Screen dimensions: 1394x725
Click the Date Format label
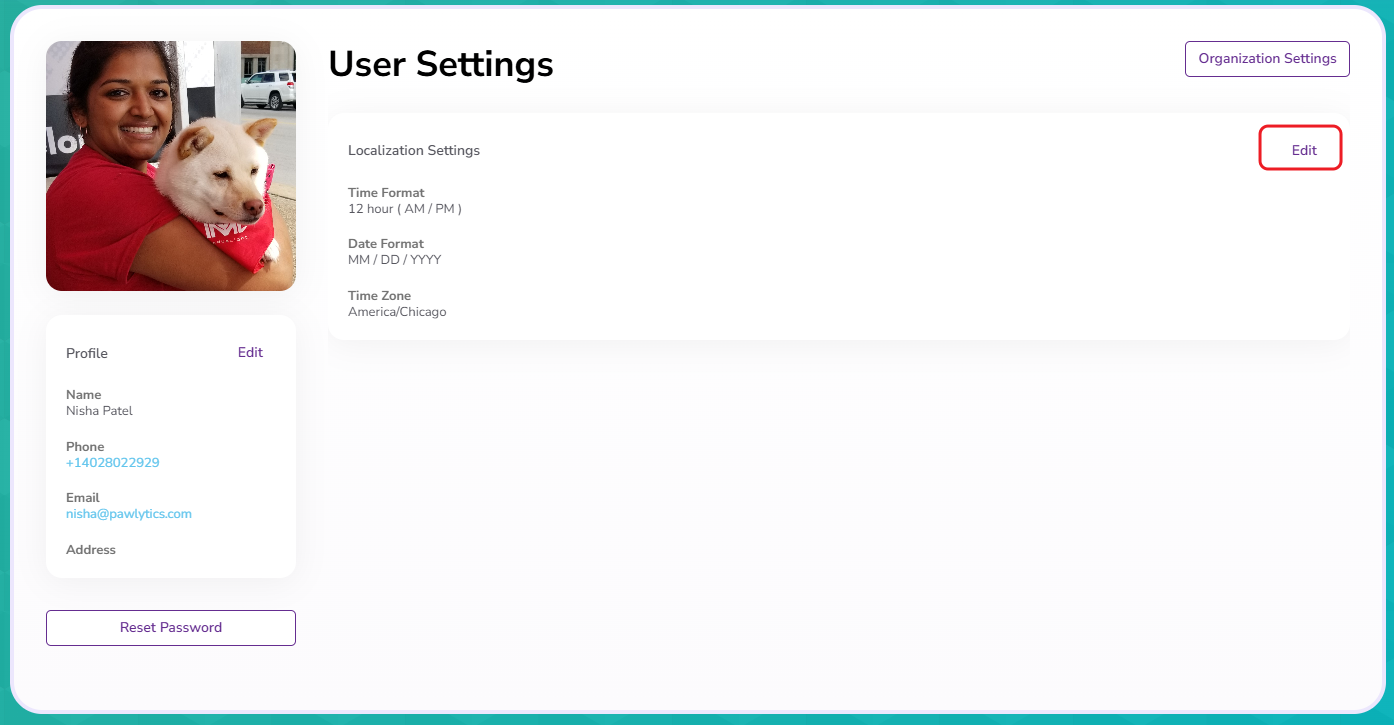click(x=386, y=244)
